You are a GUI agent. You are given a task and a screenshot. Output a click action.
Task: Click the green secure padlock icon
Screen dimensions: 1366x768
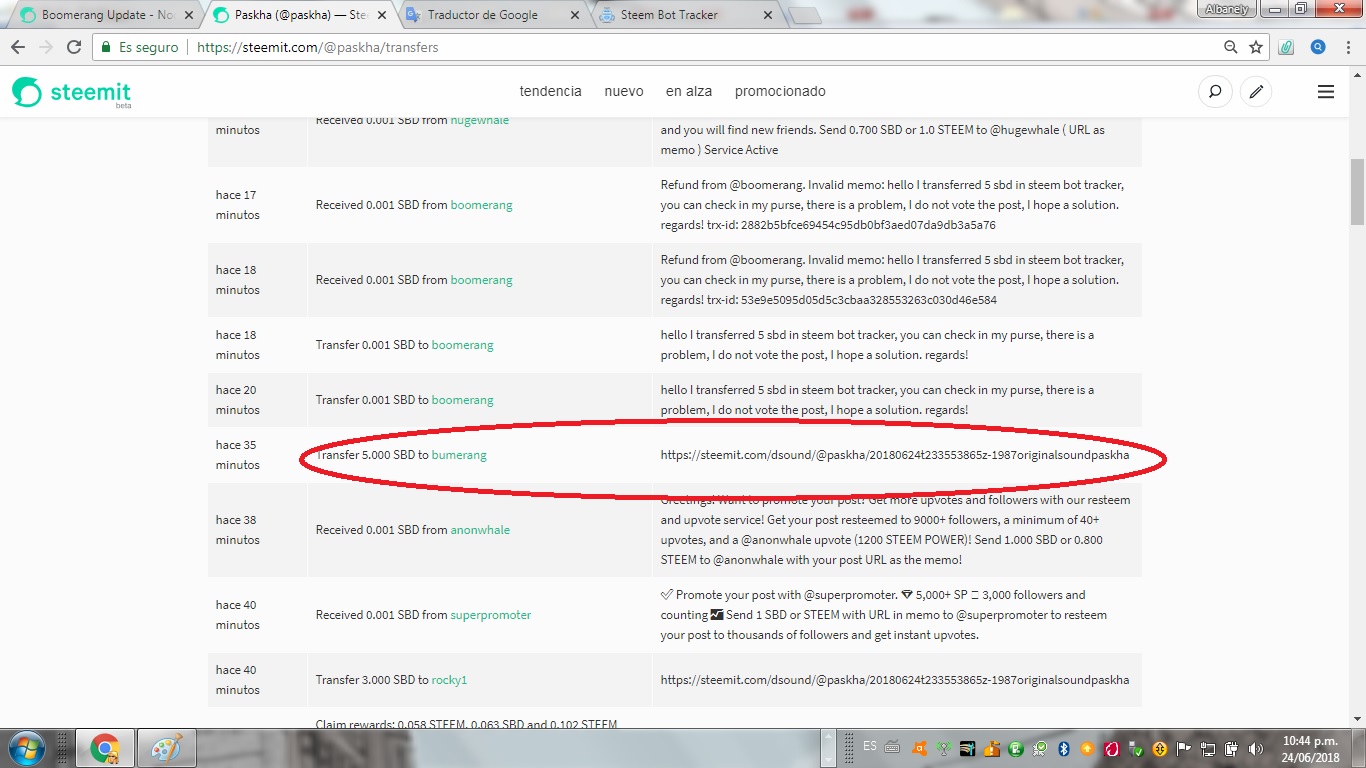click(x=106, y=47)
